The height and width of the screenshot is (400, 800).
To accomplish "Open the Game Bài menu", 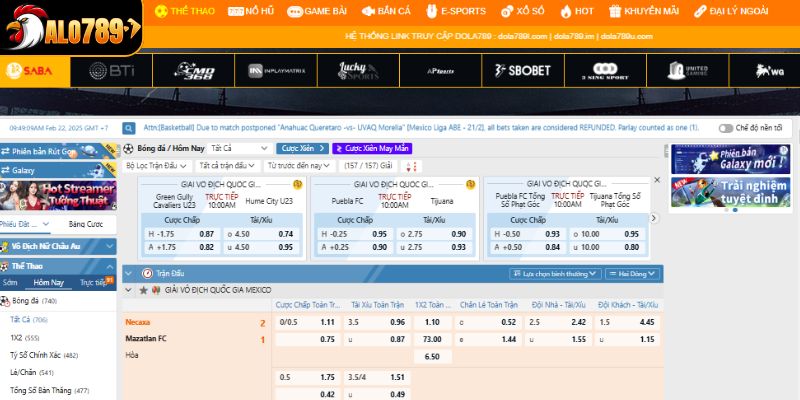I will [x=317, y=11].
